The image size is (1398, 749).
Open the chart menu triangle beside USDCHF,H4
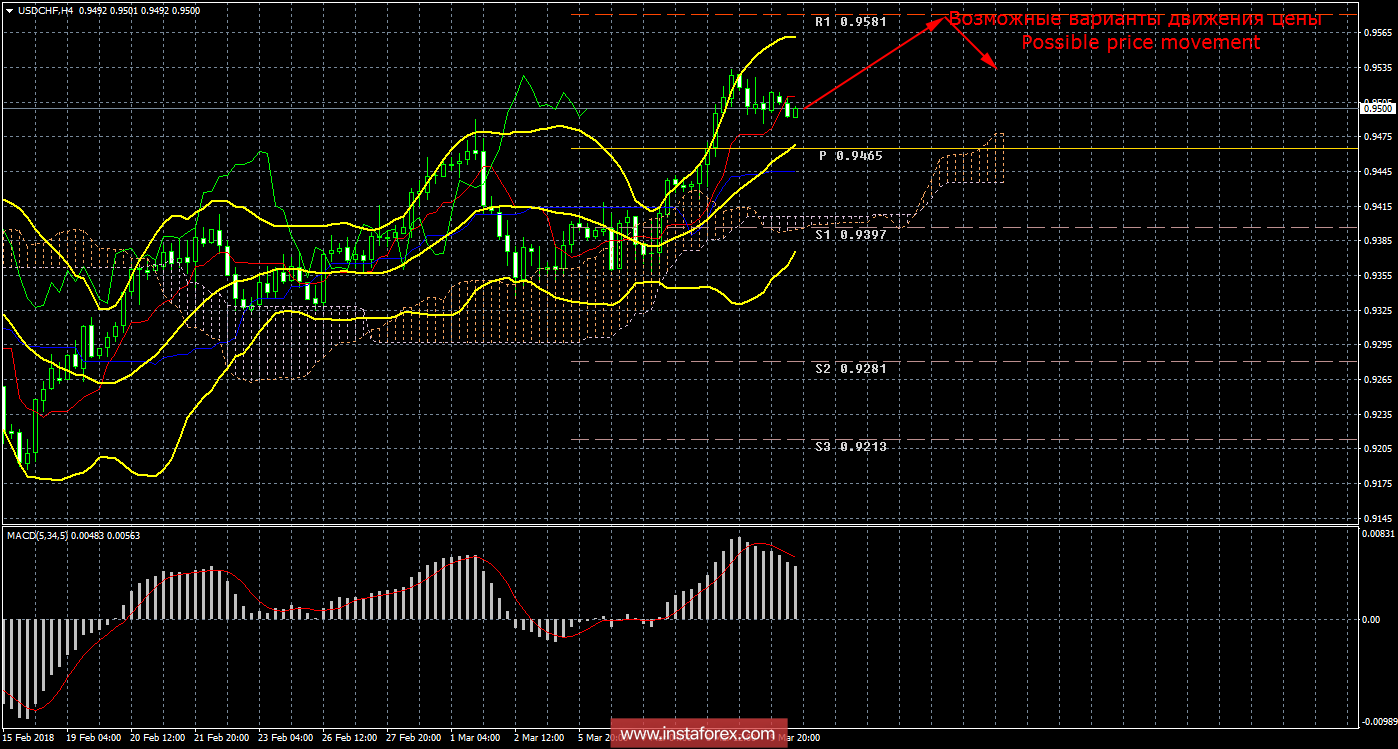[x=10, y=12]
